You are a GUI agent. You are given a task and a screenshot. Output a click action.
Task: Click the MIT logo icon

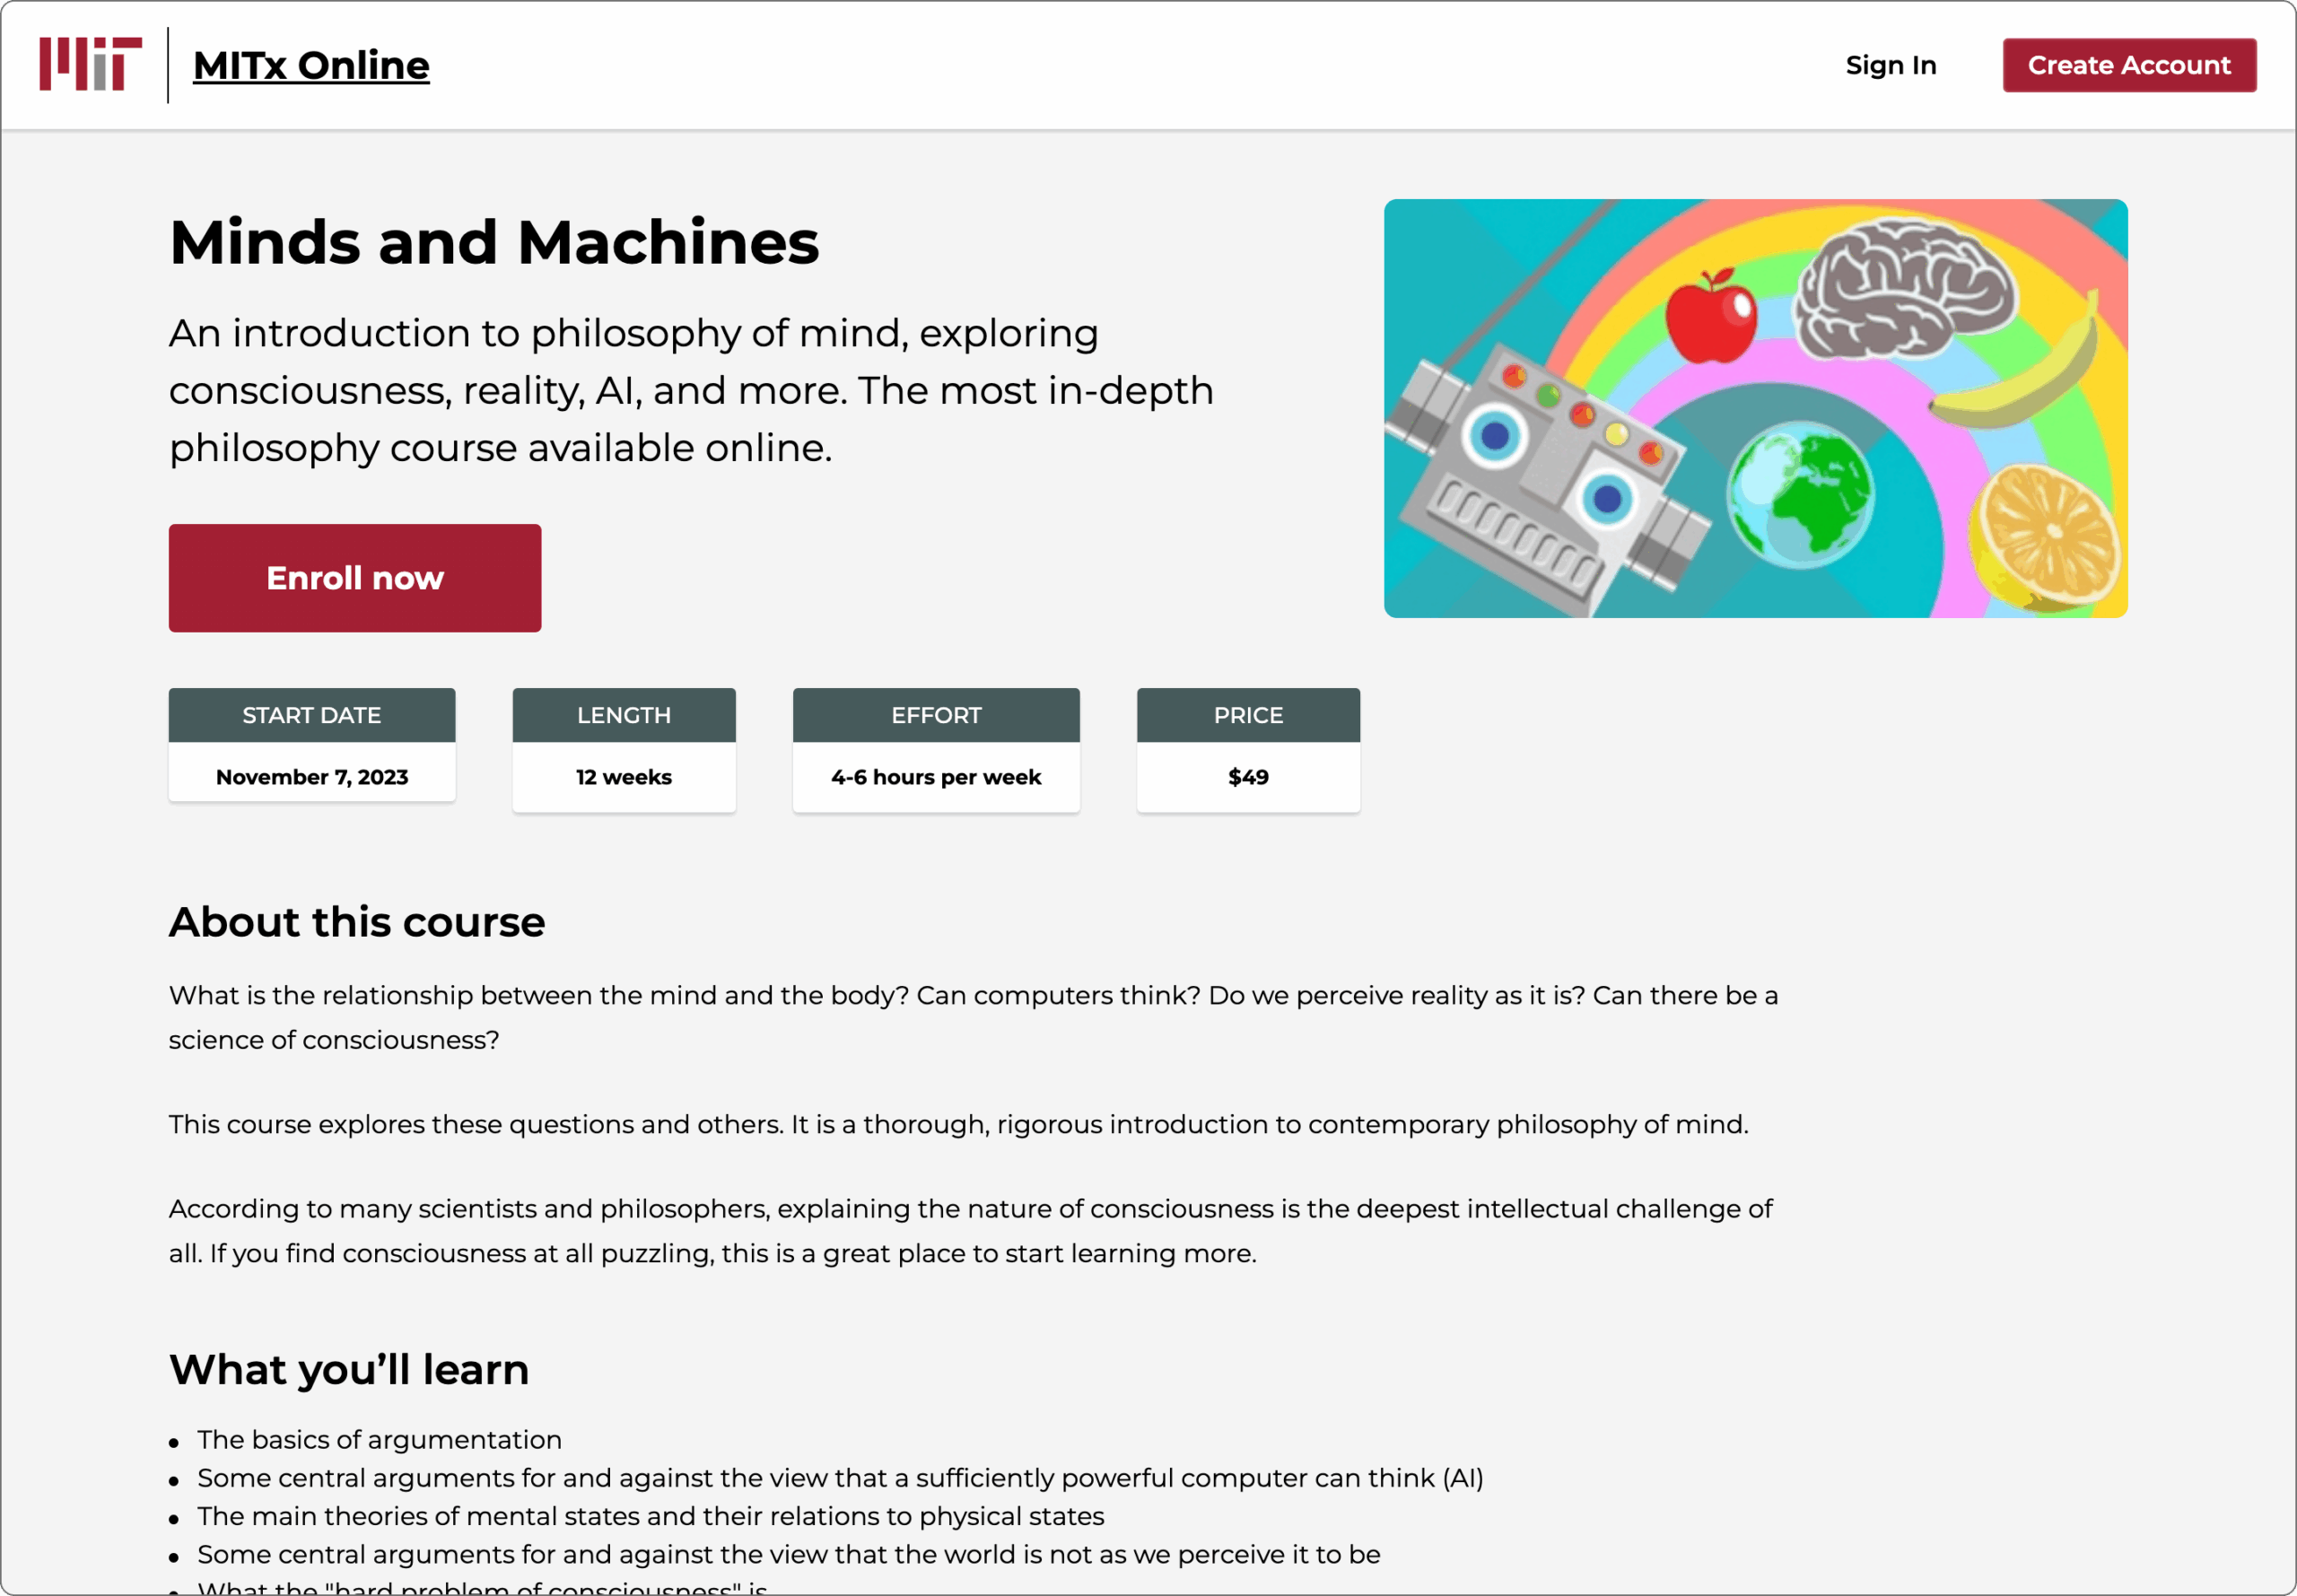pos(90,64)
